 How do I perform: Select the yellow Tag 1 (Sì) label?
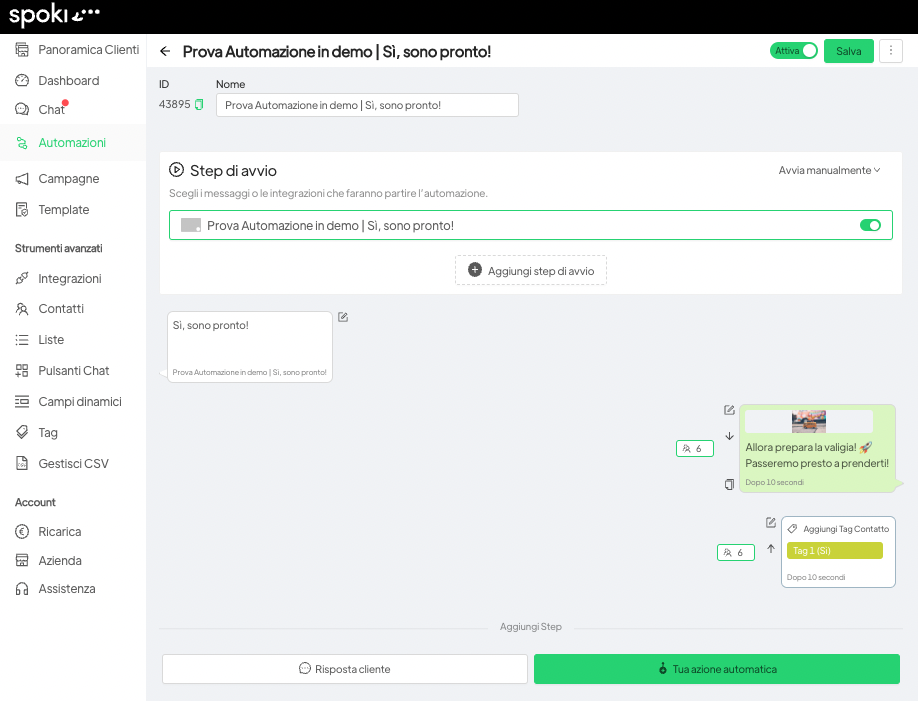click(x=834, y=551)
